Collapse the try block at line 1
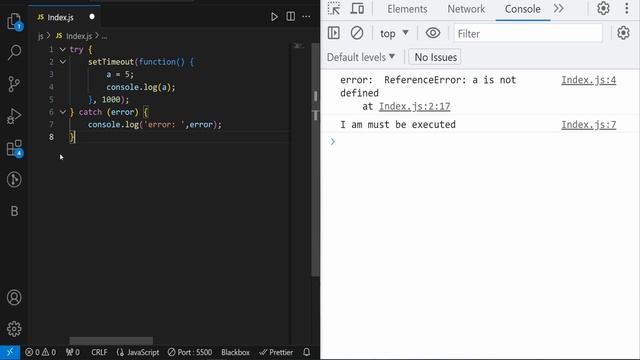The height and width of the screenshot is (360, 640). point(62,49)
